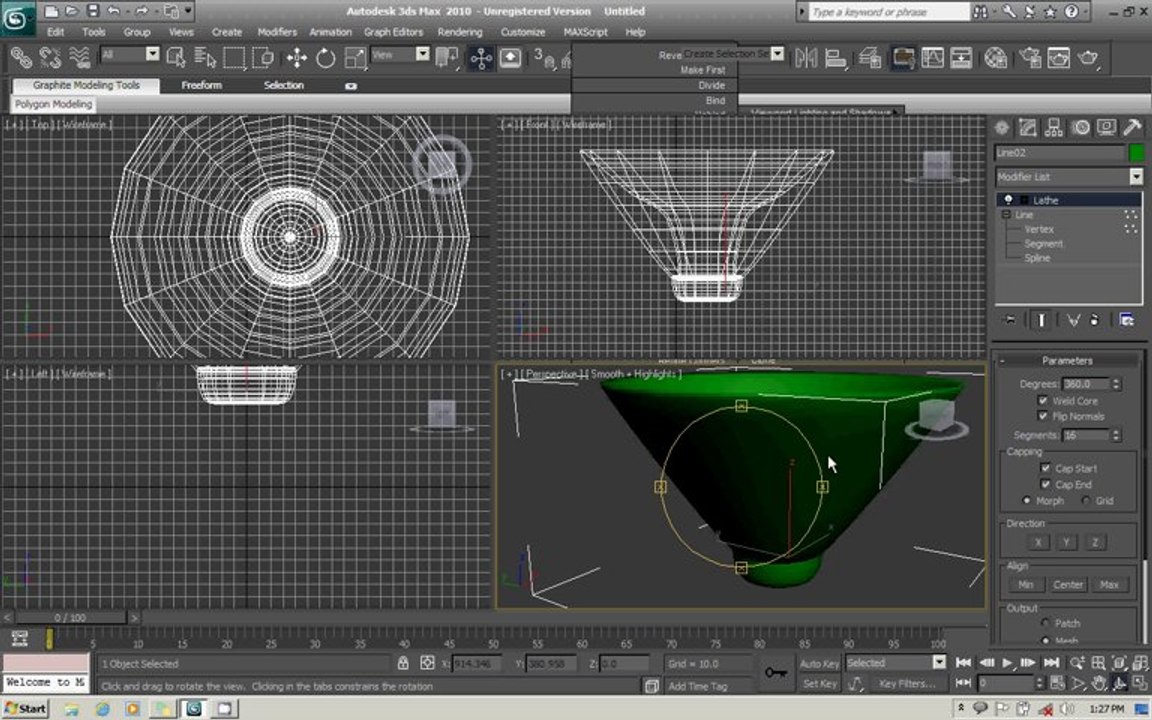
Task: Toggle Maximize Viewport icon
Action: 1140,683
